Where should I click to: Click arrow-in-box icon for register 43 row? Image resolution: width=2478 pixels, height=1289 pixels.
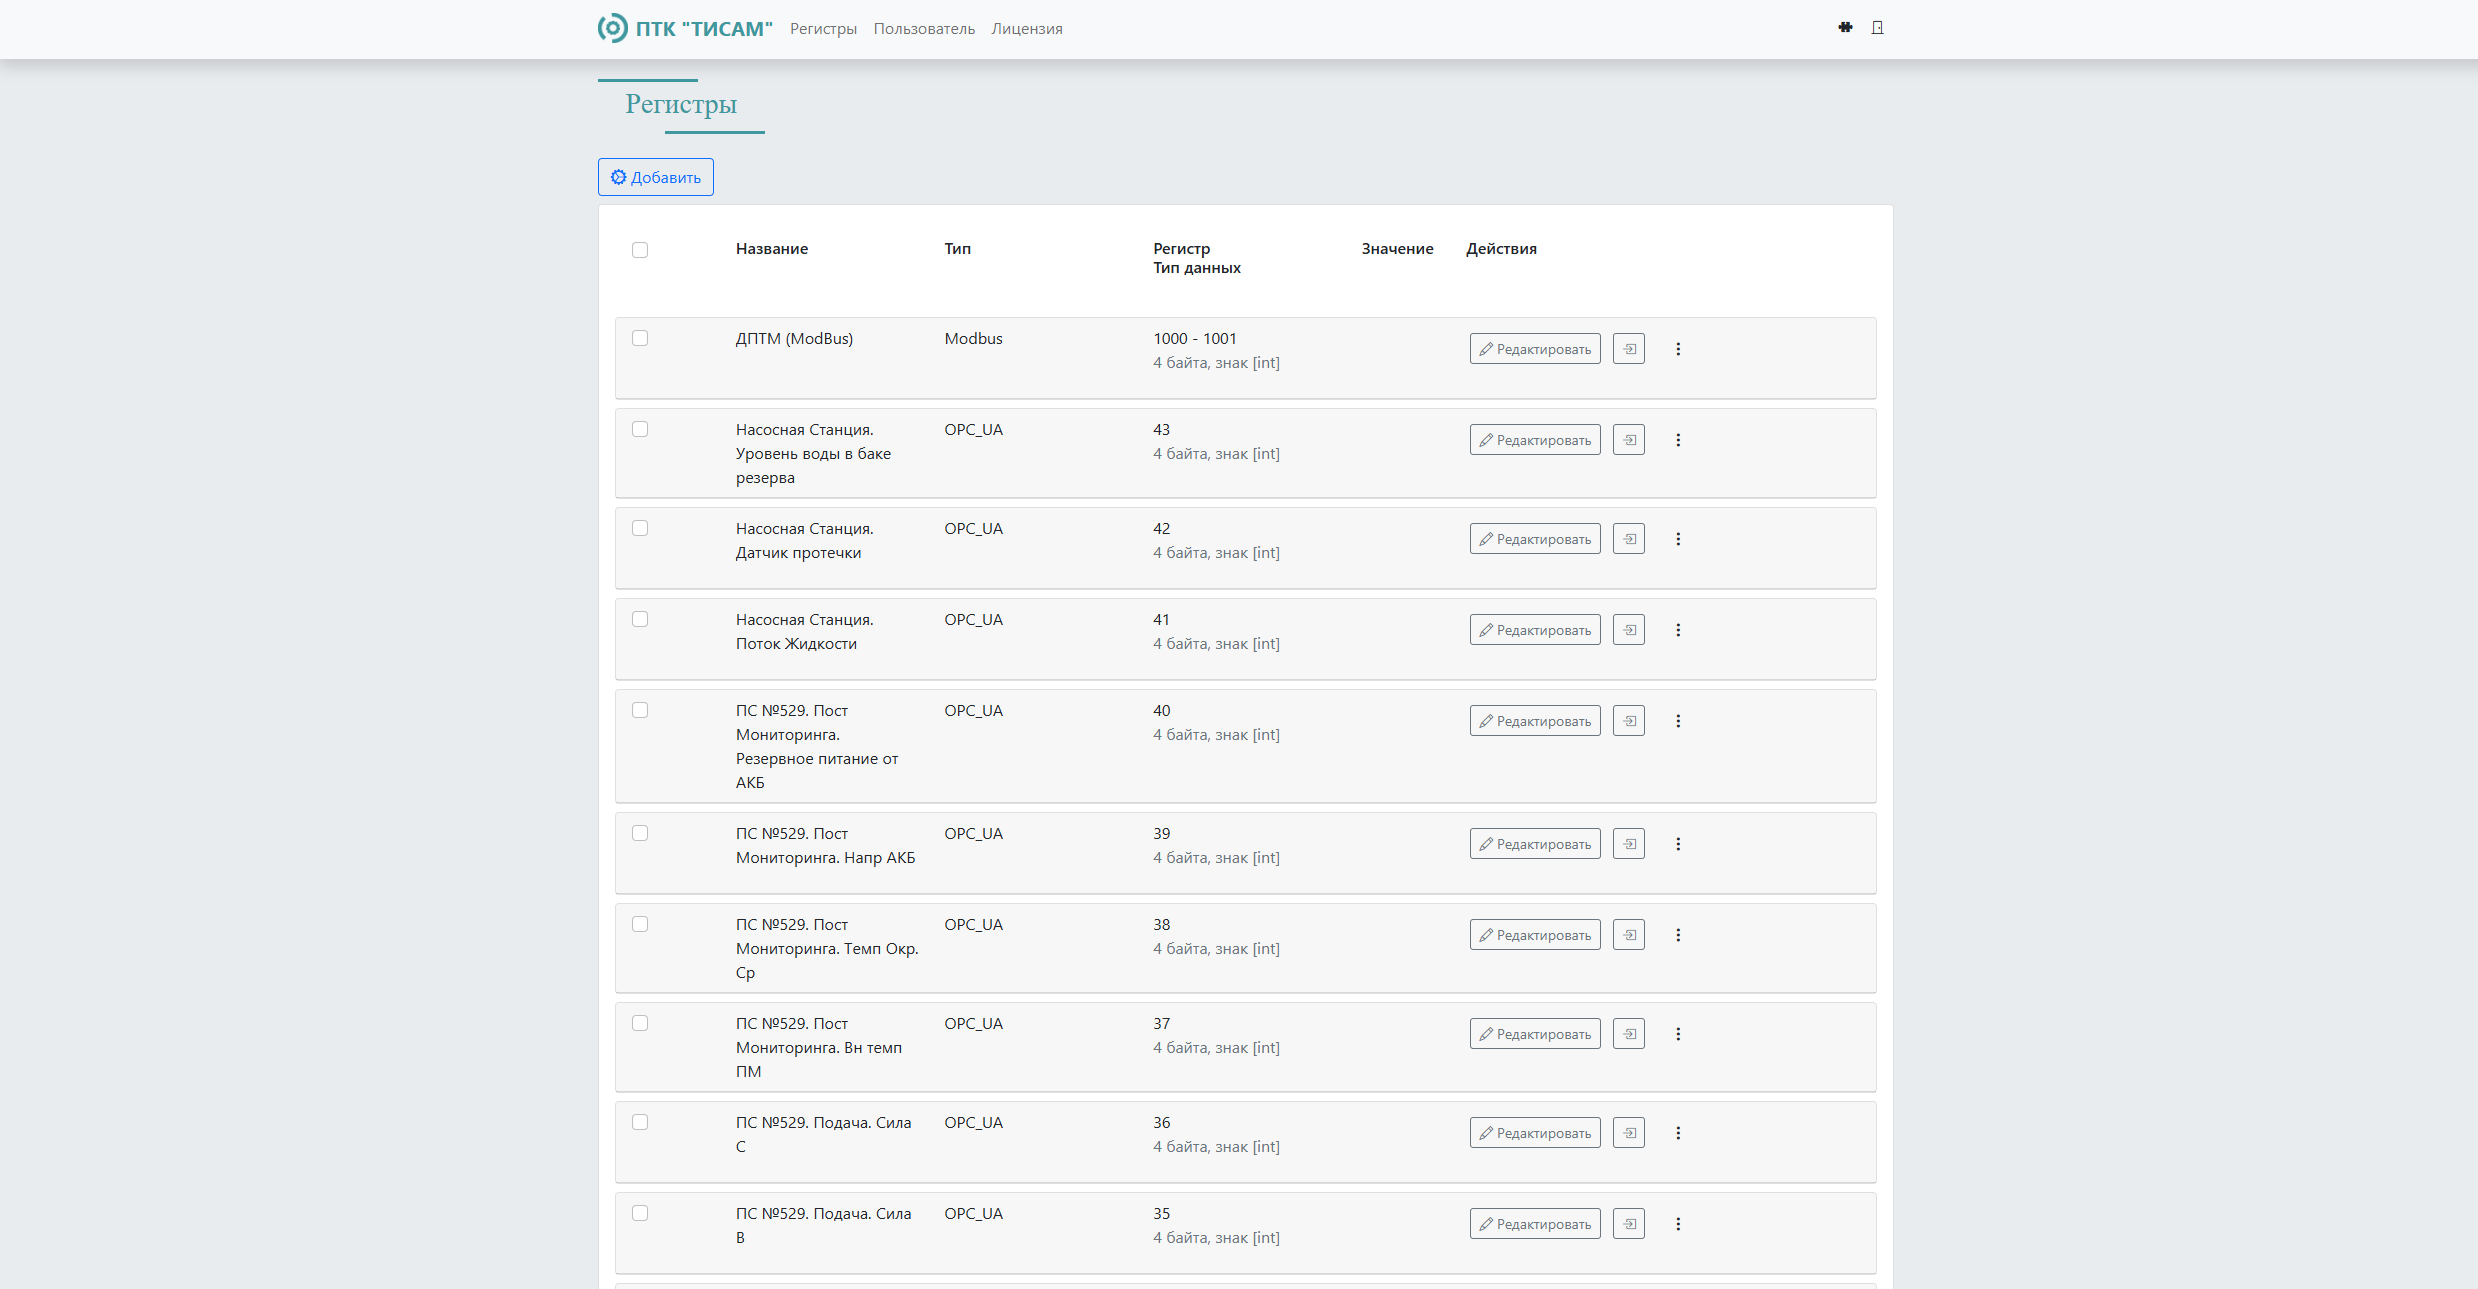coord(1629,440)
